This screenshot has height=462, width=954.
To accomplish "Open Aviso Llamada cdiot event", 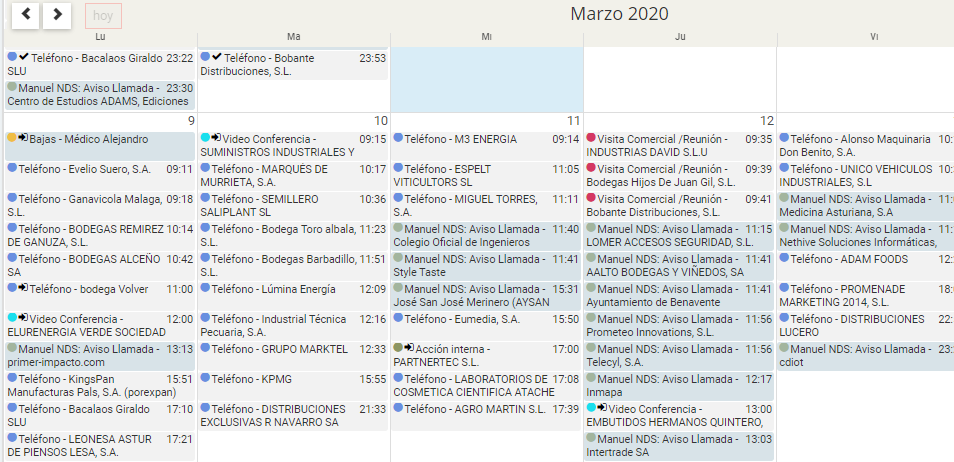I will tap(866, 356).
